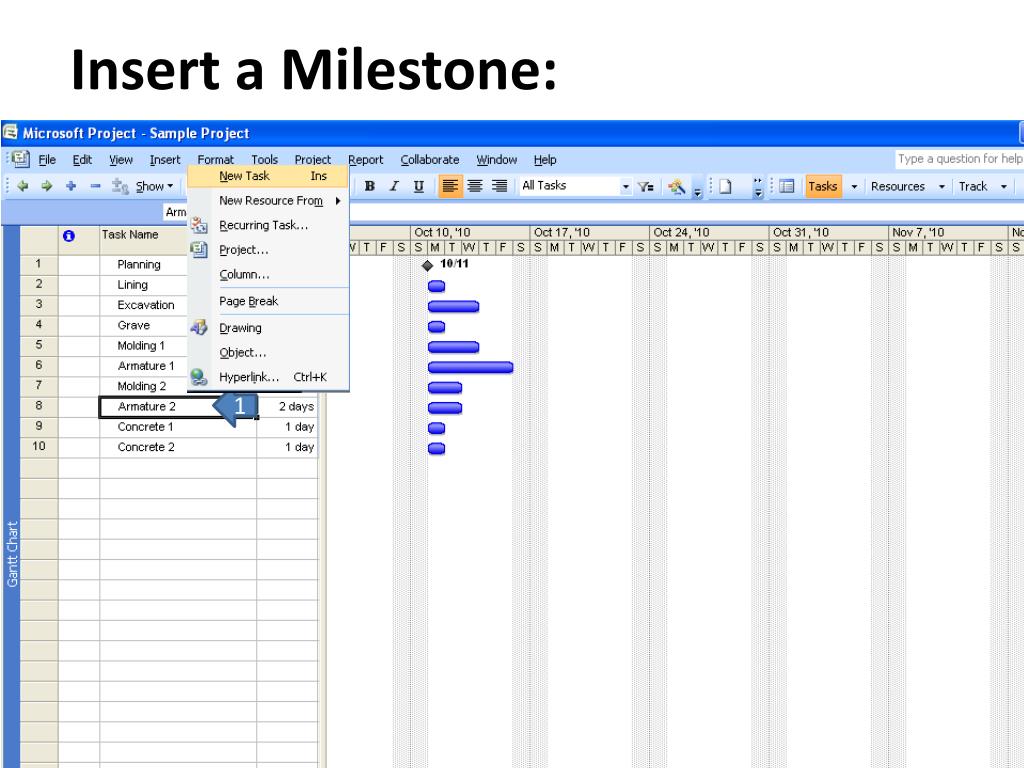
Task: Click the Indent green right arrow icon
Action: [46, 186]
